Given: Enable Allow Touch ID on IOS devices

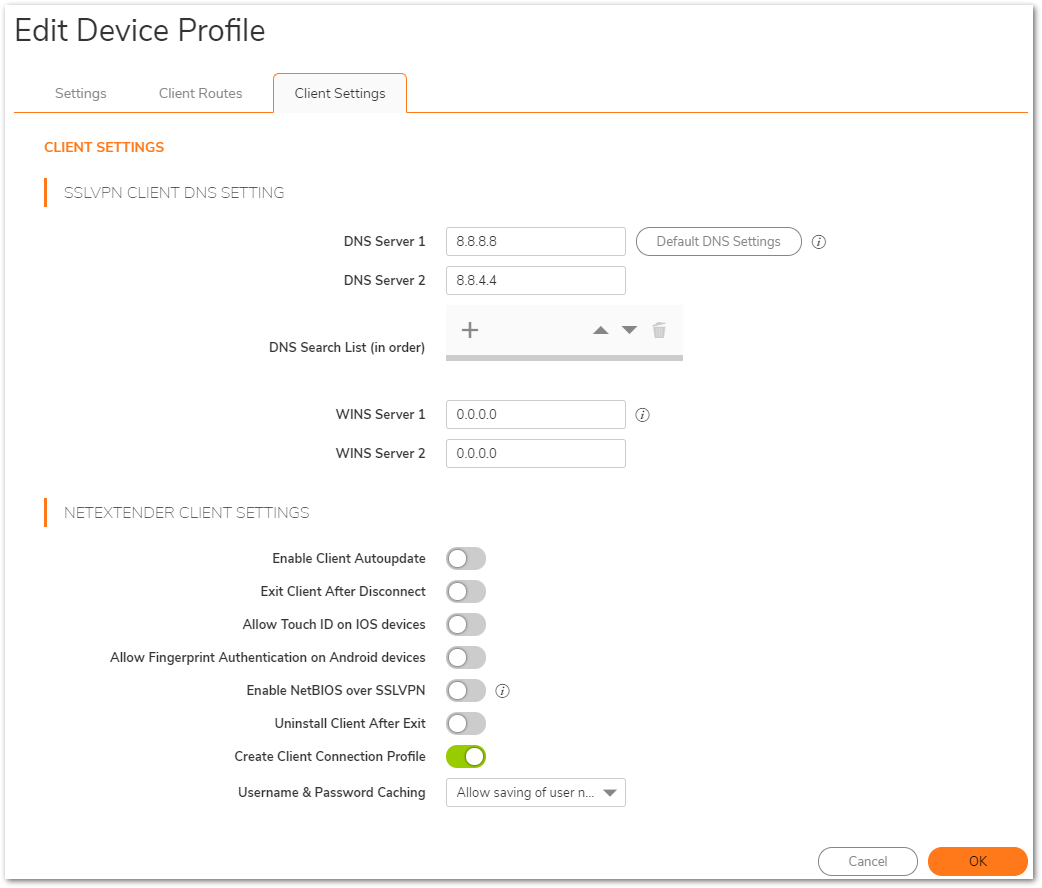Looking at the screenshot, I should [x=466, y=625].
